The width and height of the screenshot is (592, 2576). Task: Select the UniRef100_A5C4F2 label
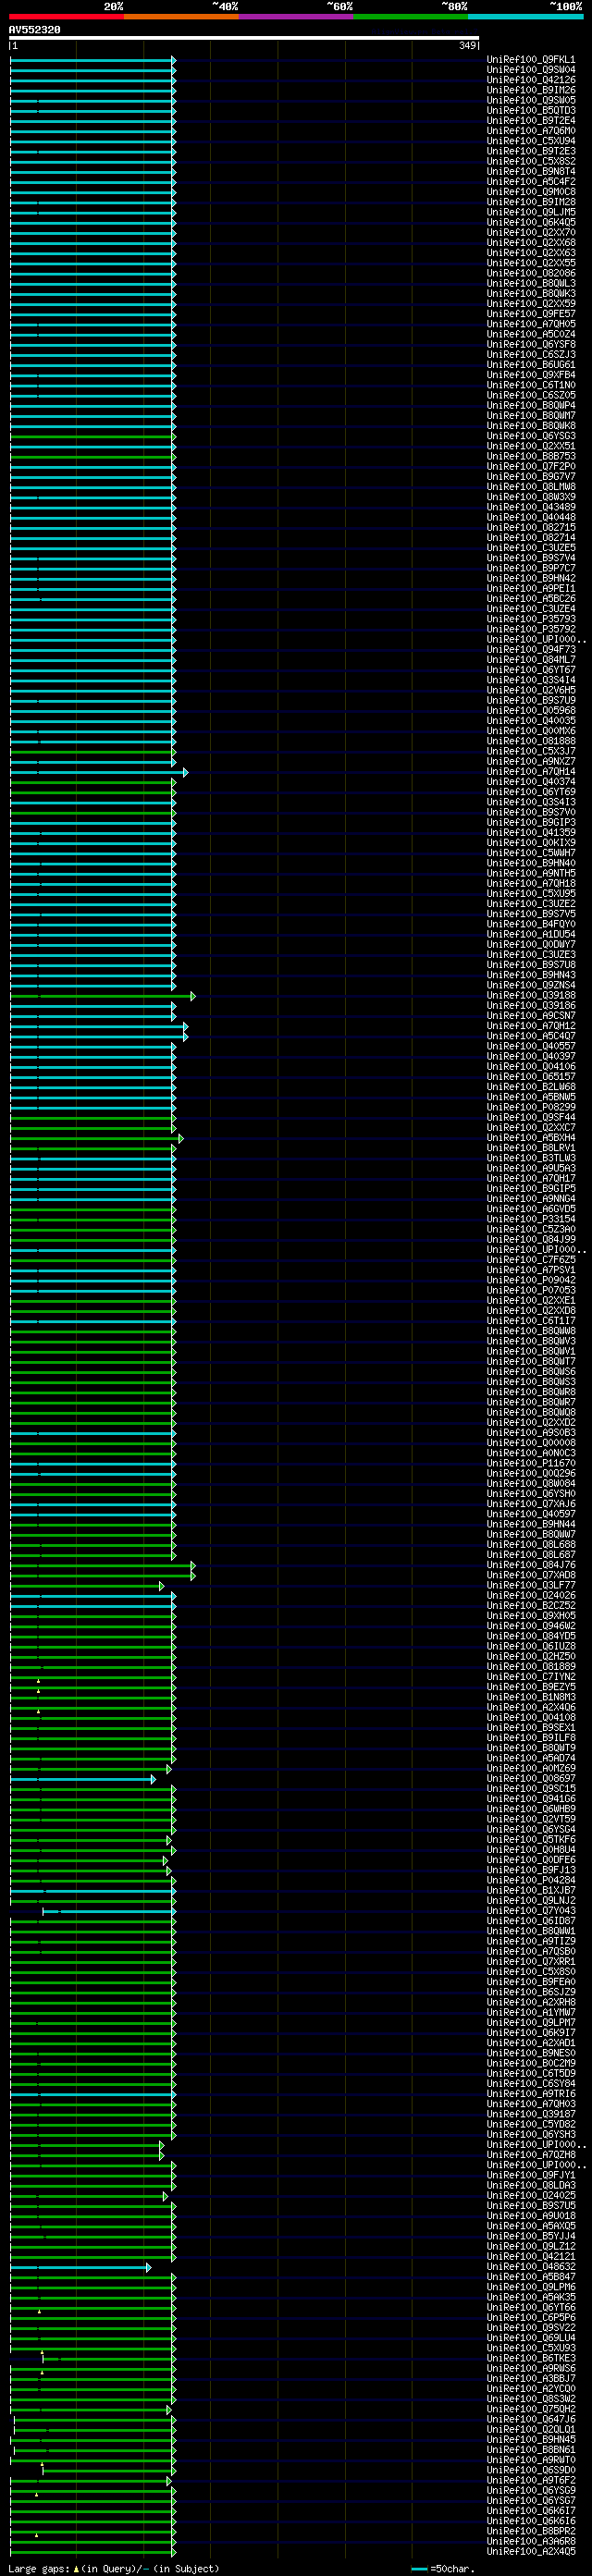(531, 182)
